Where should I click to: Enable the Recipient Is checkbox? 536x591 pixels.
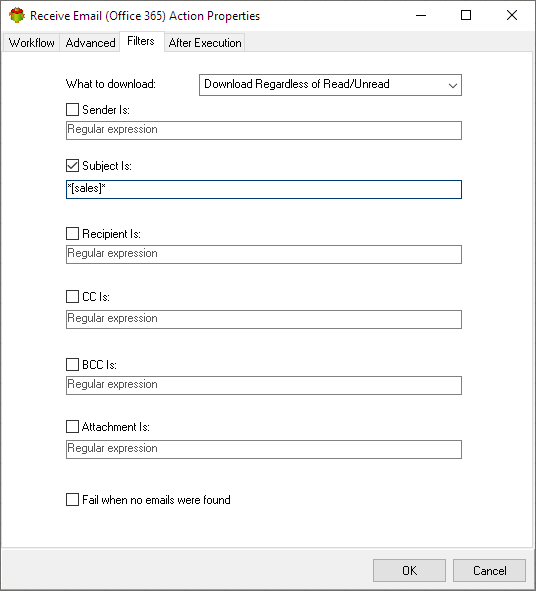[x=72, y=234]
